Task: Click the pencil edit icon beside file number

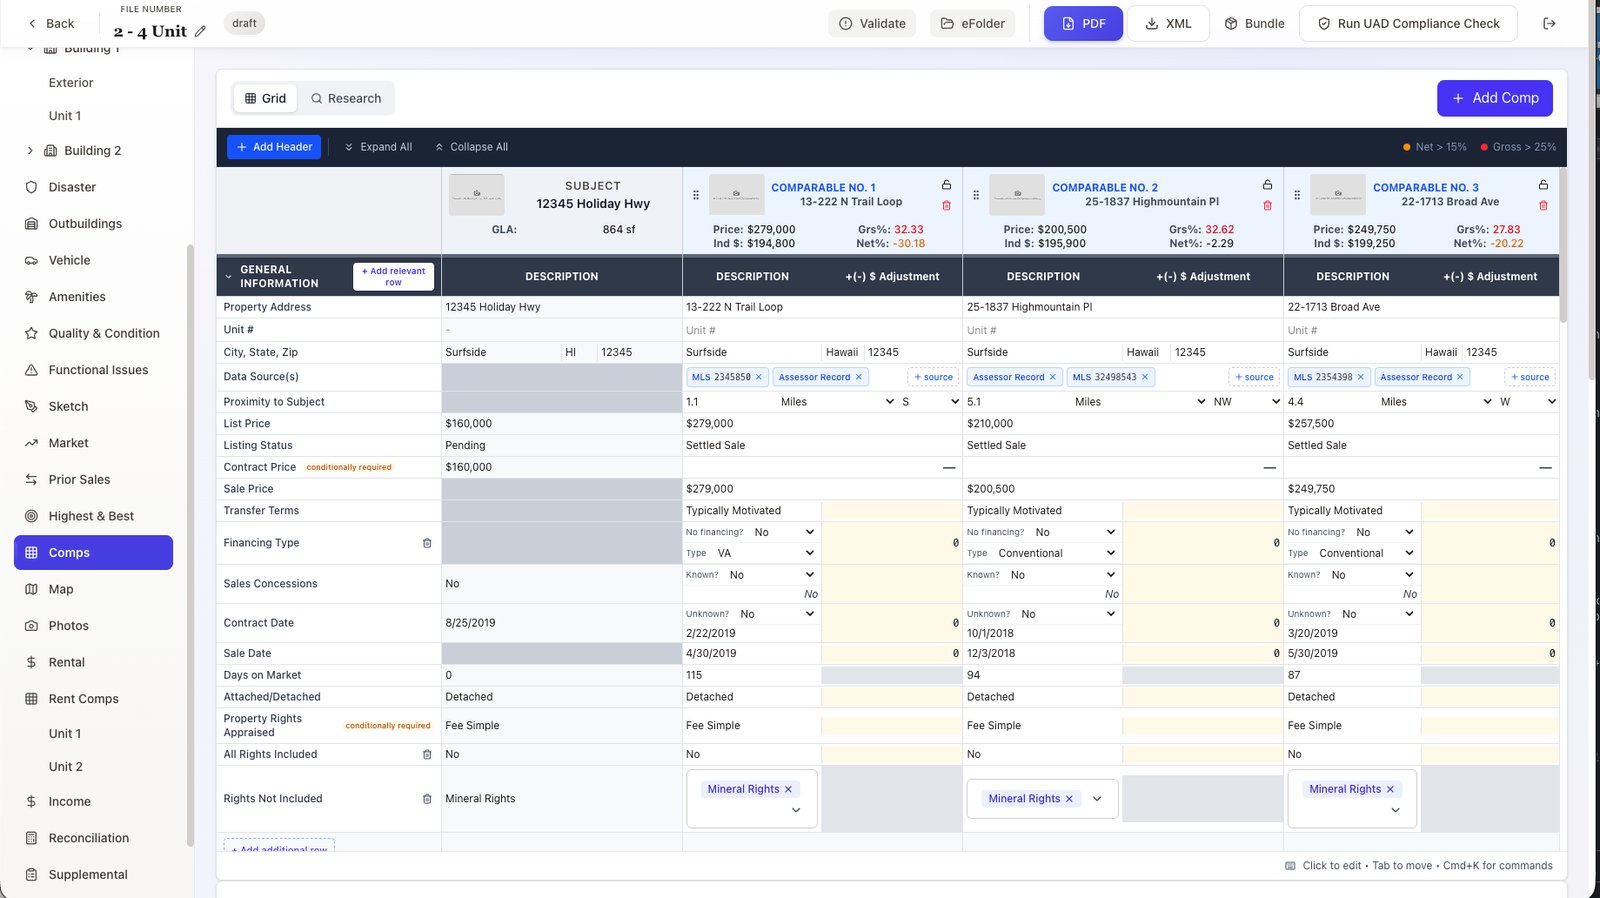Action: tap(200, 31)
